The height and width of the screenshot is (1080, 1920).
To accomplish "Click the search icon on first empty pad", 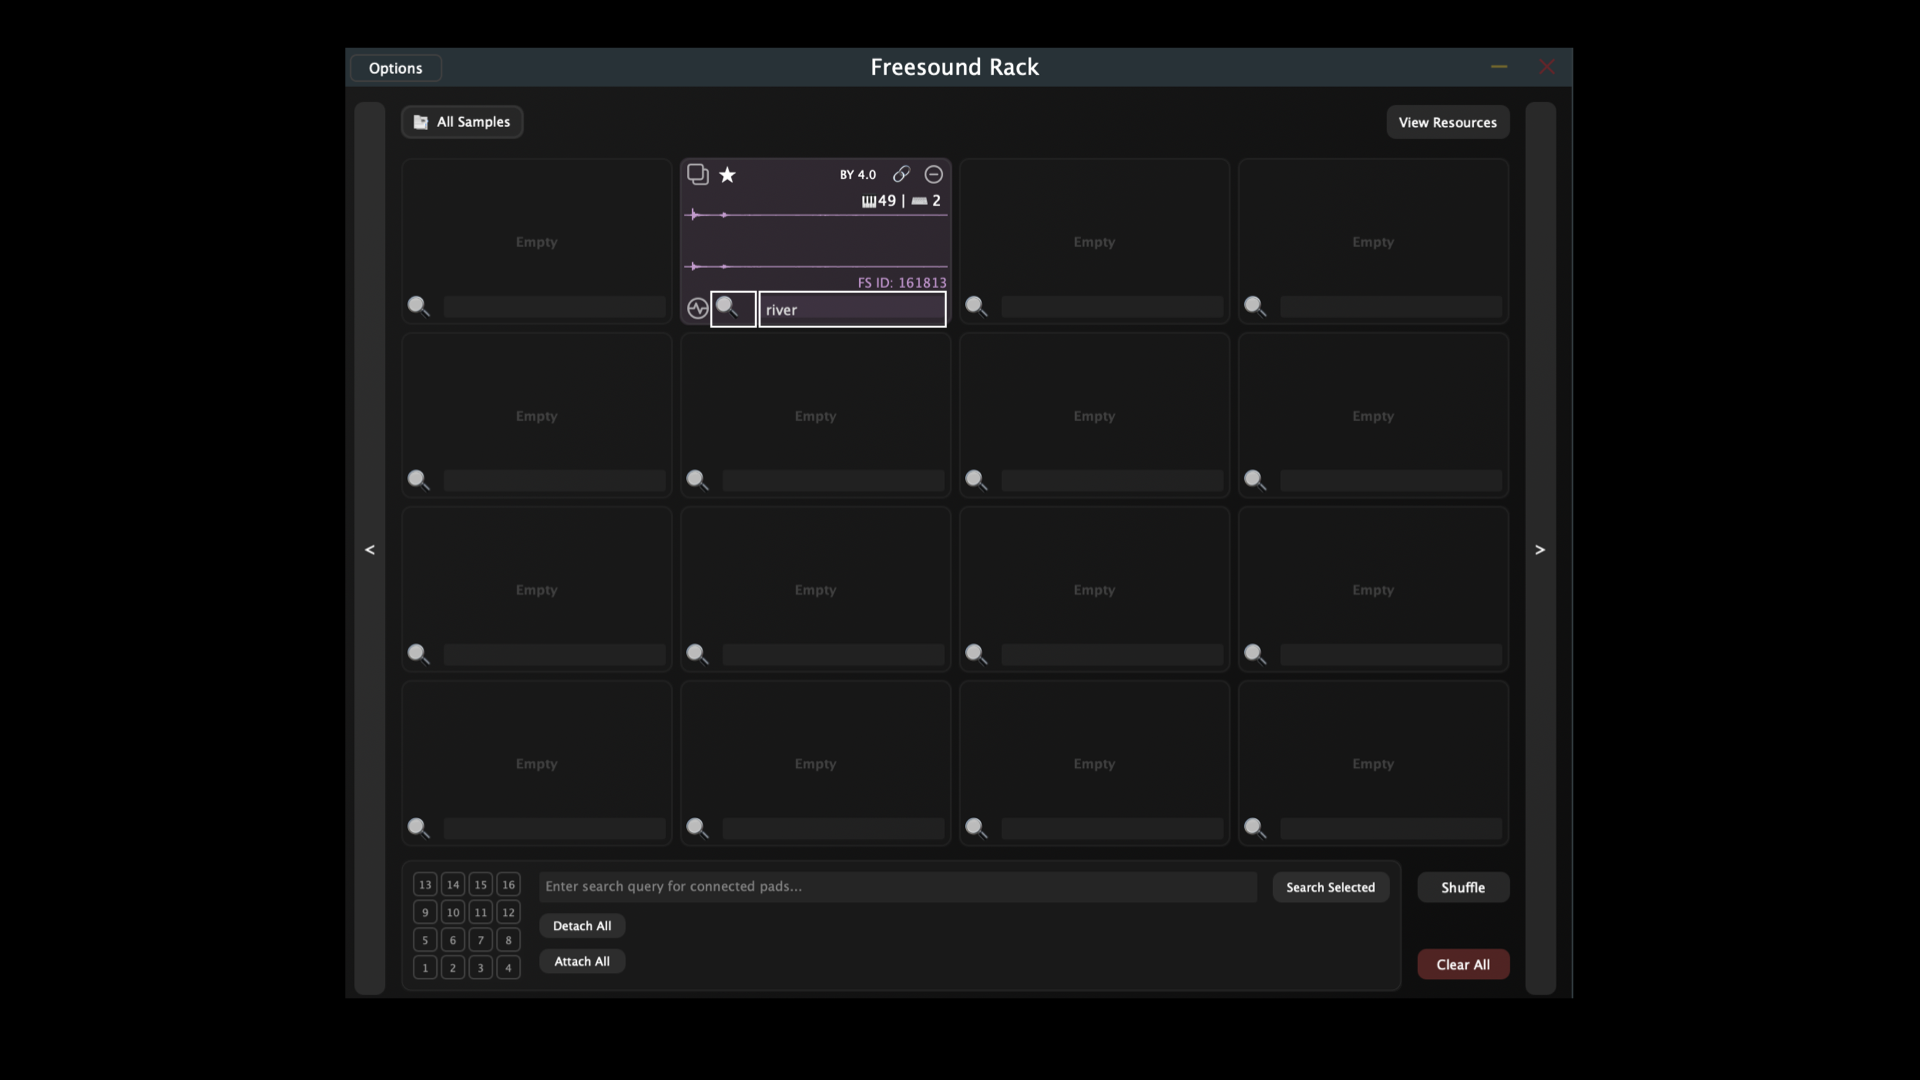I will click(418, 307).
